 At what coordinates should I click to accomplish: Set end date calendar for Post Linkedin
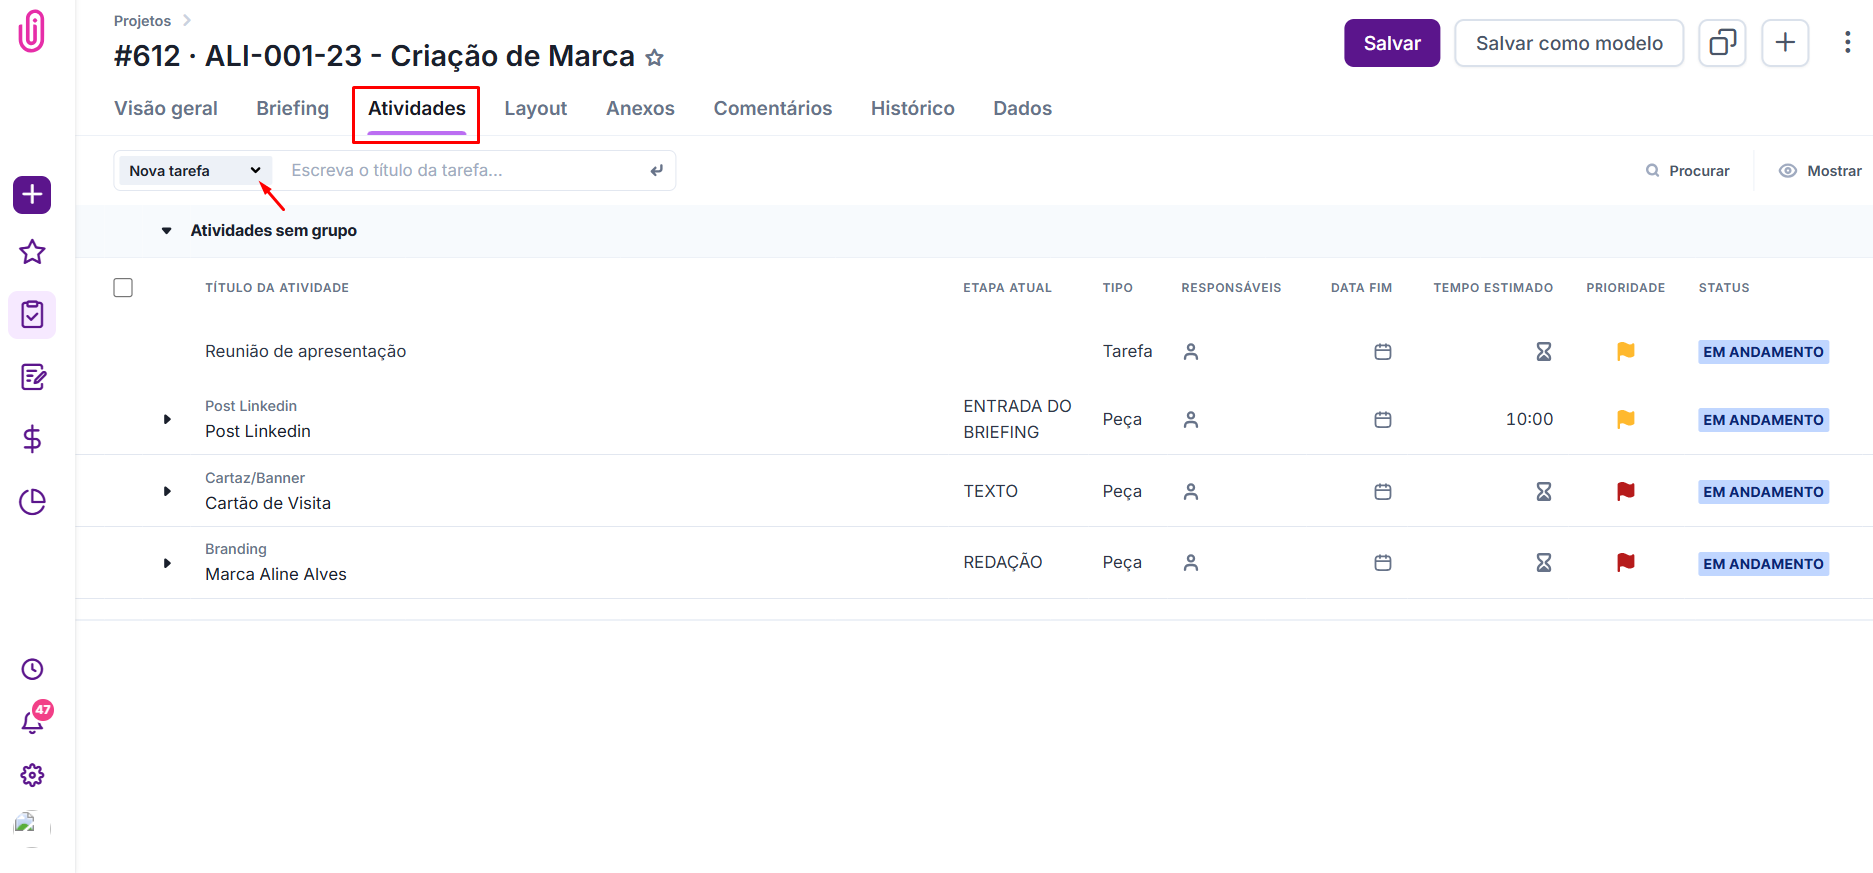[1382, 420]
